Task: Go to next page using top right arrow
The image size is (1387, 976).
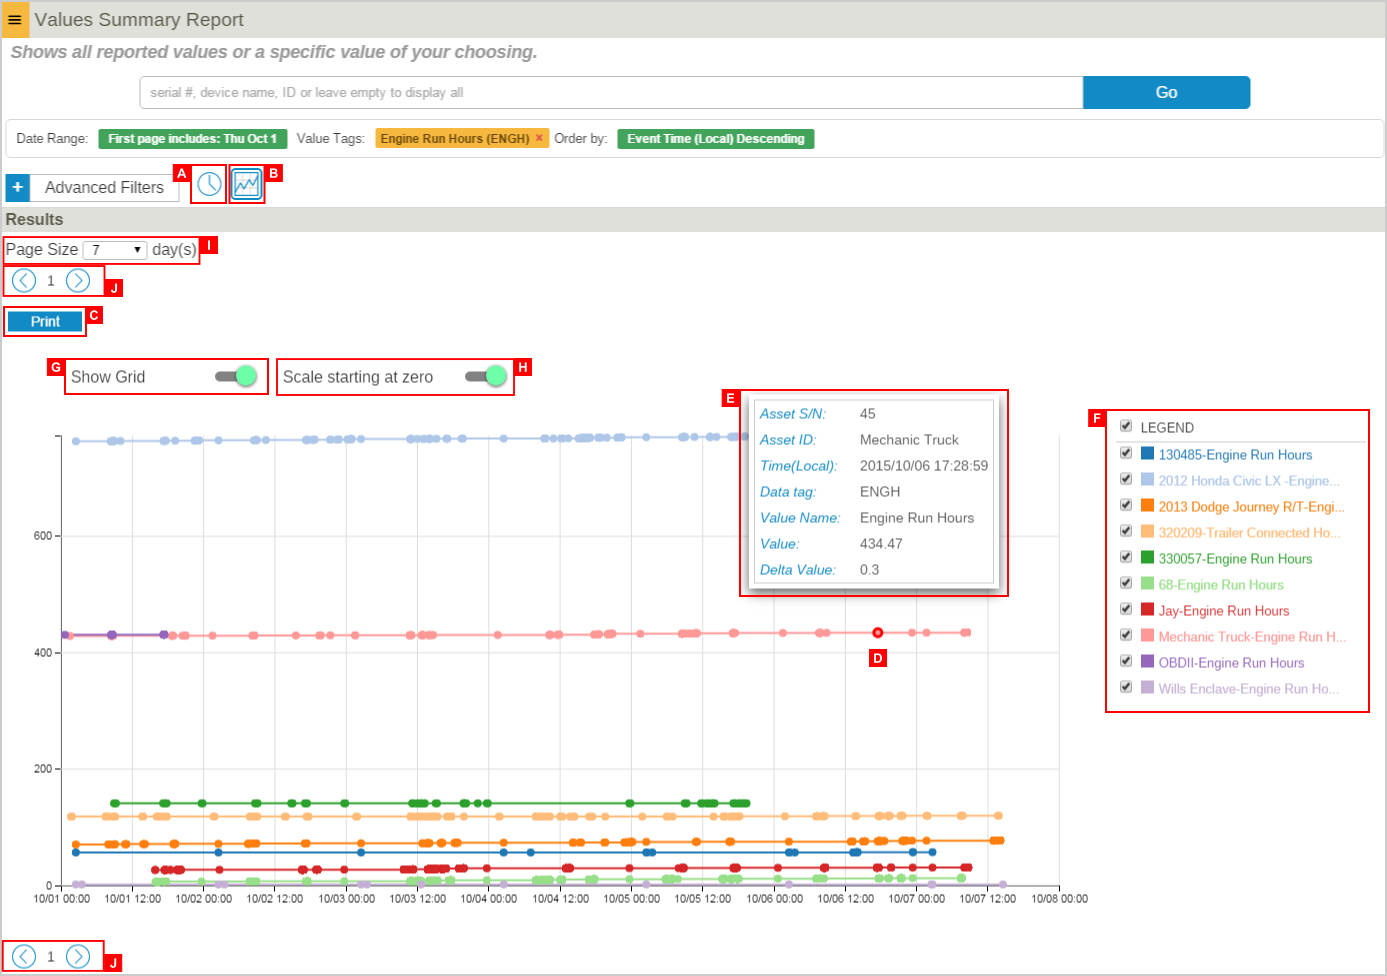Action: coord(78,281)
